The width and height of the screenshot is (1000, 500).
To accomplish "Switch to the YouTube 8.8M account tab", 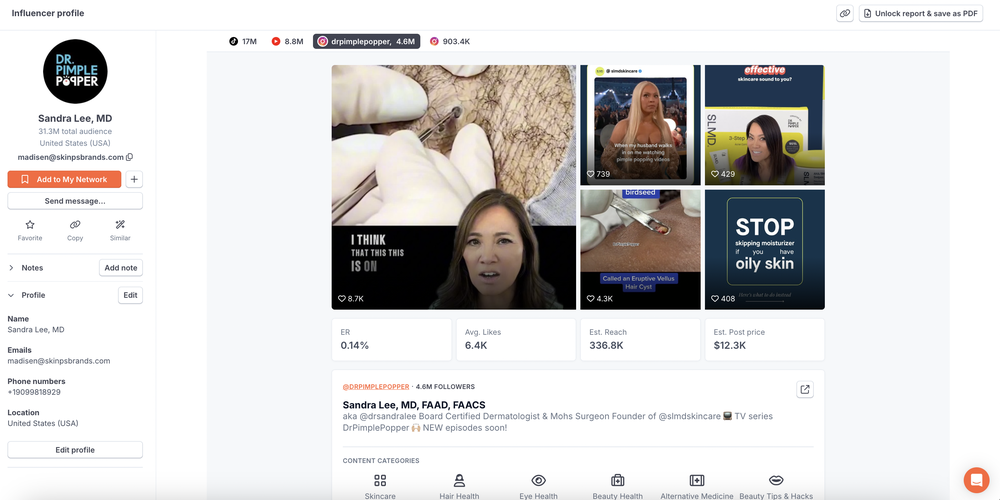I will pos(287,41).
